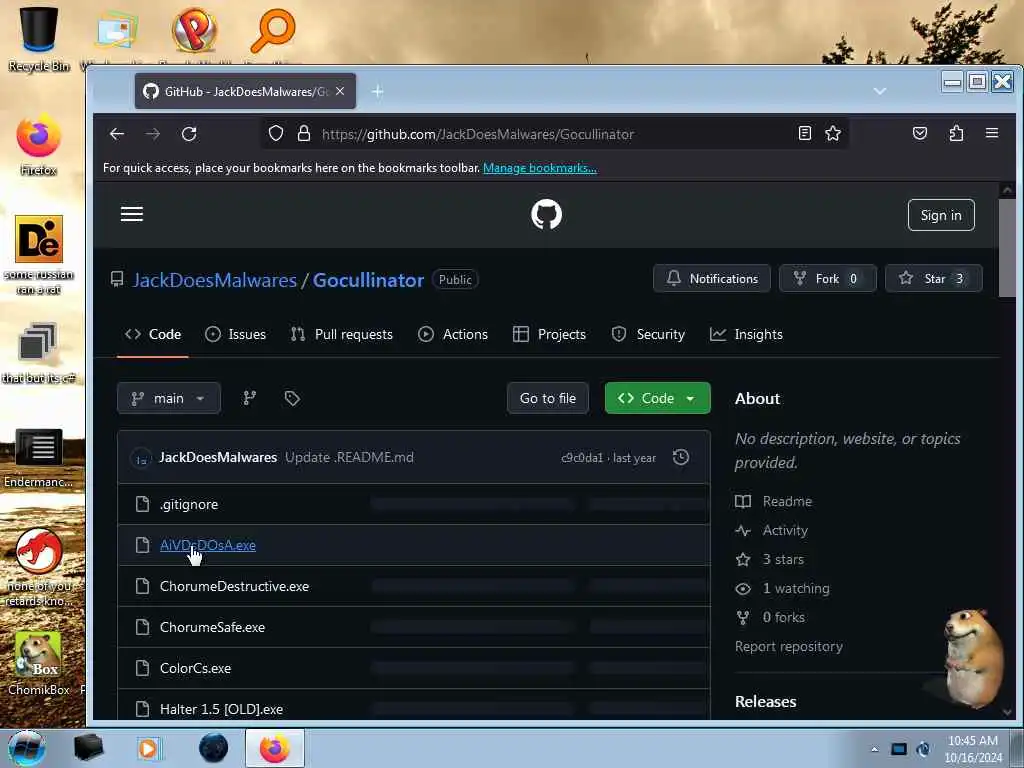Open the AiVDsDOsA.exe file
Viewport: 1024px width, 768px height.
208,545
